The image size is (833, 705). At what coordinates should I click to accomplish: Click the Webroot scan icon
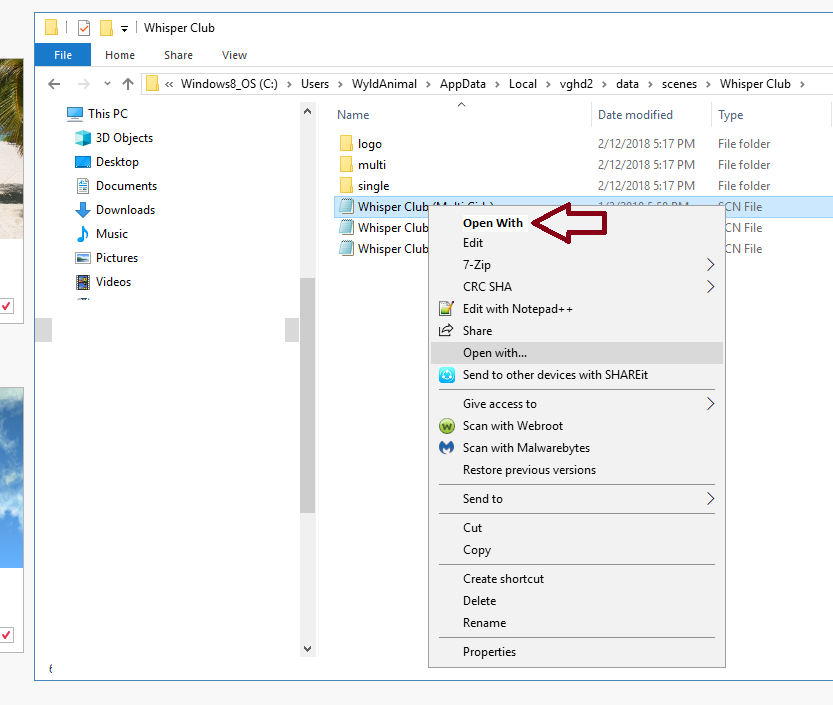[x=447, y=426]
